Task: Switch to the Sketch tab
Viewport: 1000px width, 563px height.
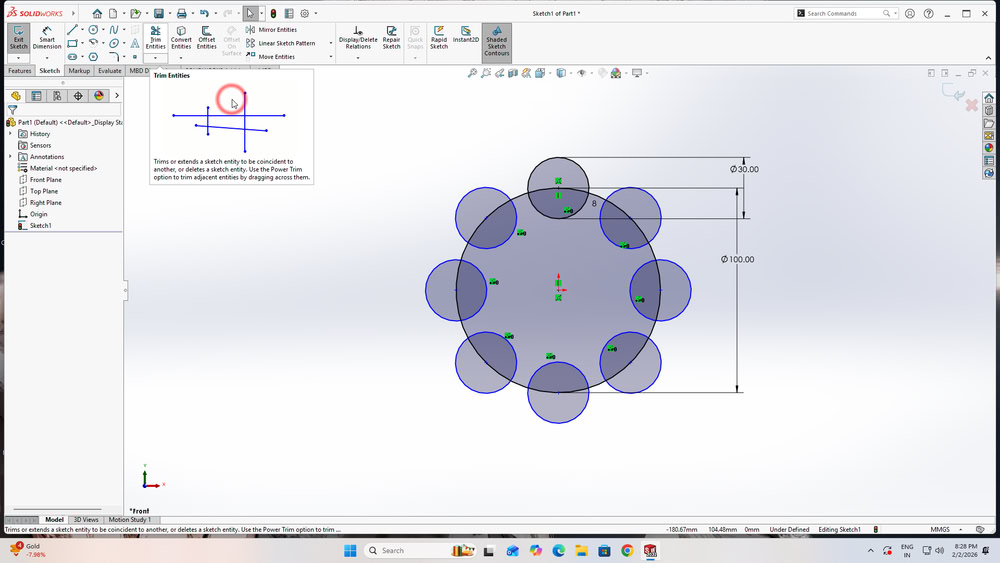Action: [50, 71]
